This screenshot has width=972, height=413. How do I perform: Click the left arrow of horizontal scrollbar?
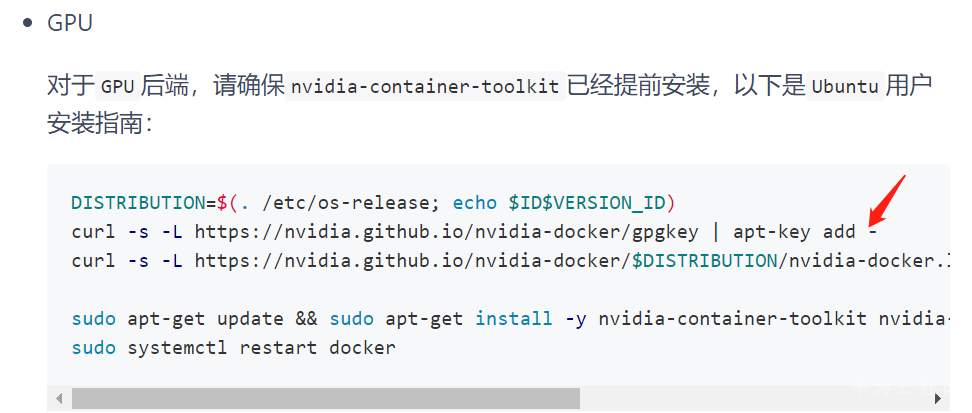pos(61,398)
